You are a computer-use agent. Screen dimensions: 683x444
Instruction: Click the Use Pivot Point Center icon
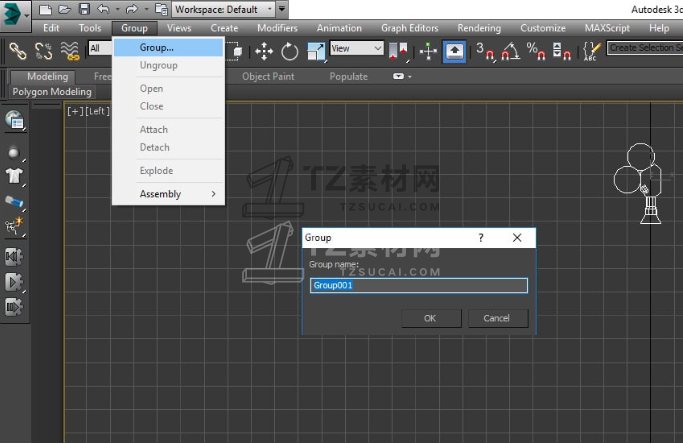click(398, 51)
